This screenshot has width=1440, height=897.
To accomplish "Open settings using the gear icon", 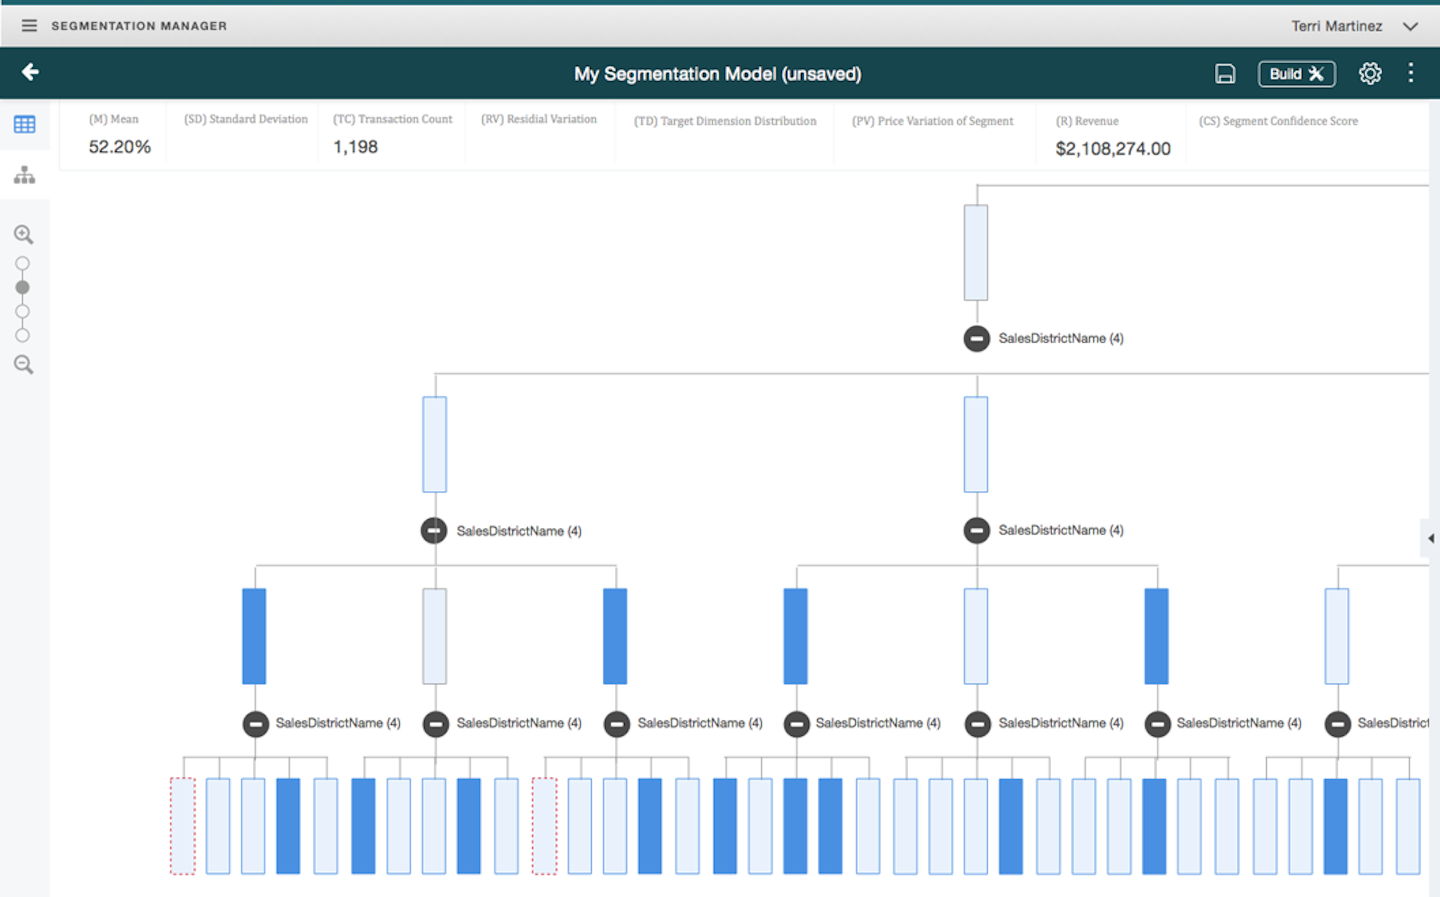I will pos(1369,73).
